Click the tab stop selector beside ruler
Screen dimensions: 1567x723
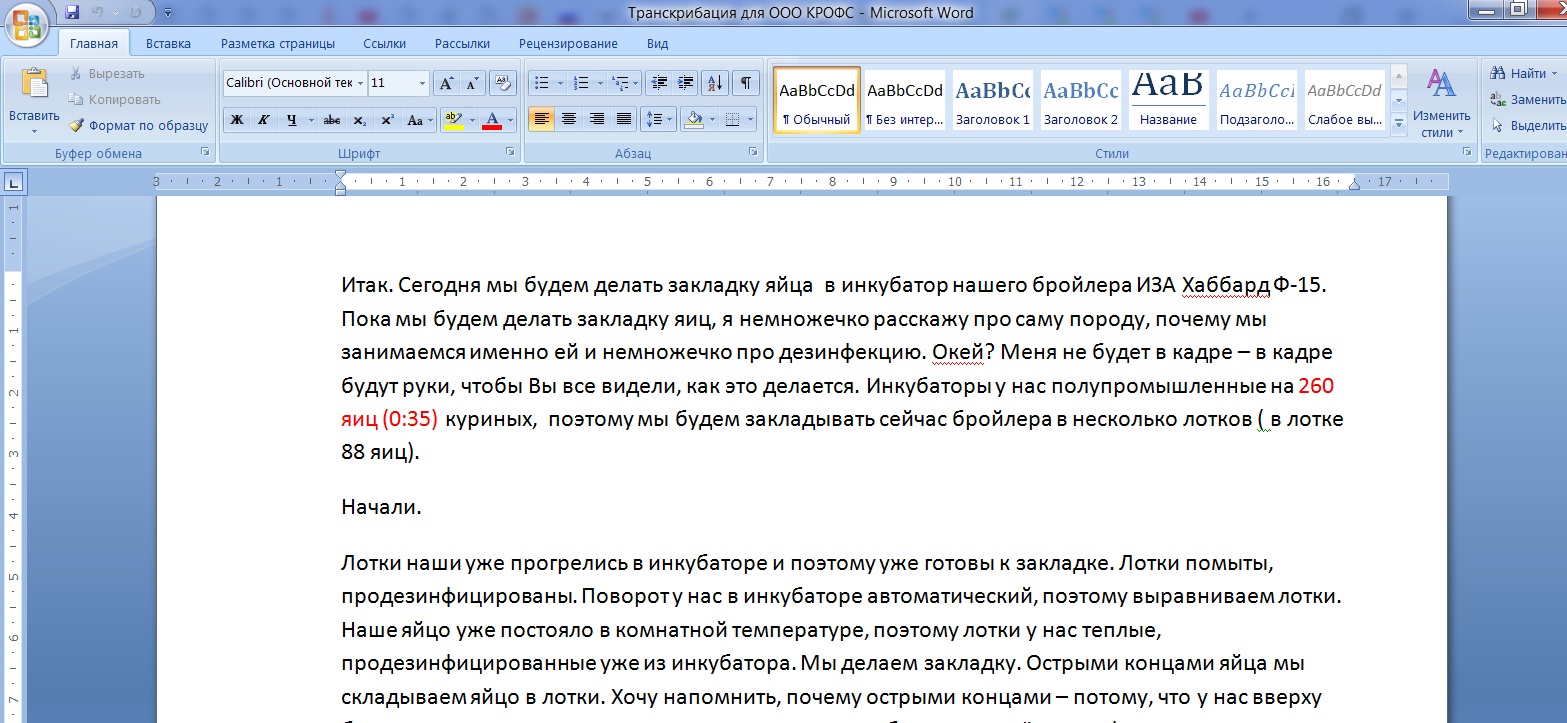14,182
